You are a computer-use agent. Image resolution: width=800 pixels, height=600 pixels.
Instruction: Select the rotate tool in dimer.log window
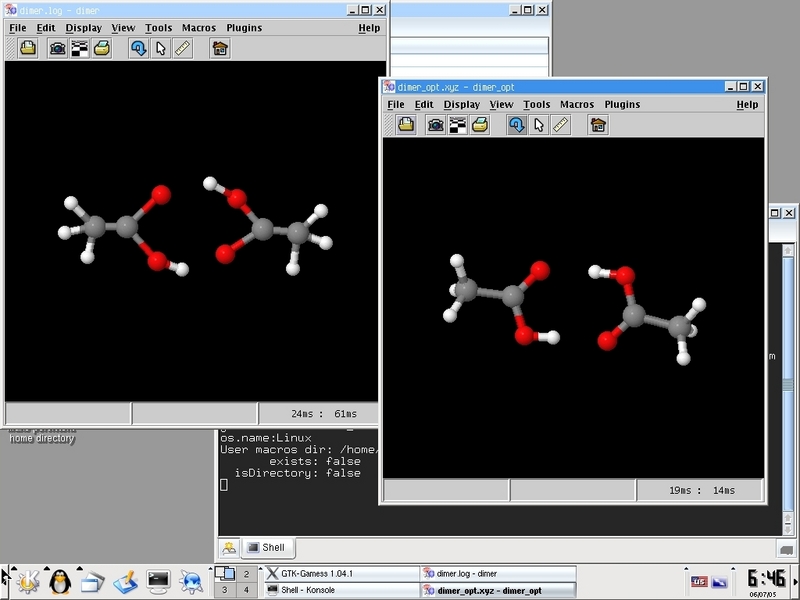[139, 48]
